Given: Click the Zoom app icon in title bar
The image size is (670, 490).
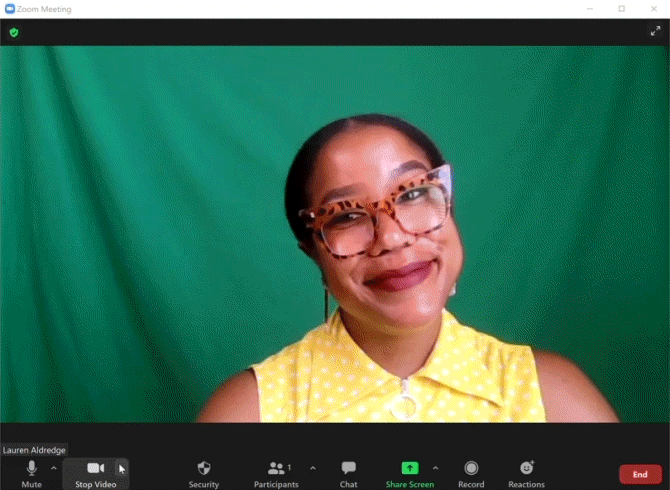Looking at the screenshot, I should (x=10, y=9).
